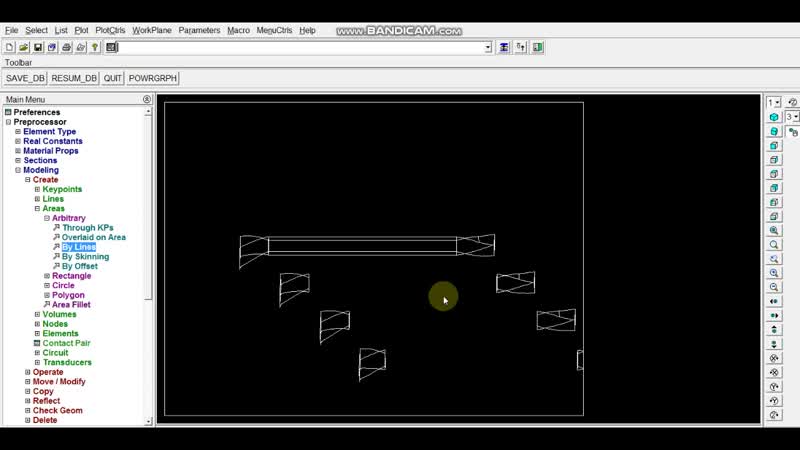Expand the Rectangle node
This screenshot has width=800, height=450.
tap(47, 276)
